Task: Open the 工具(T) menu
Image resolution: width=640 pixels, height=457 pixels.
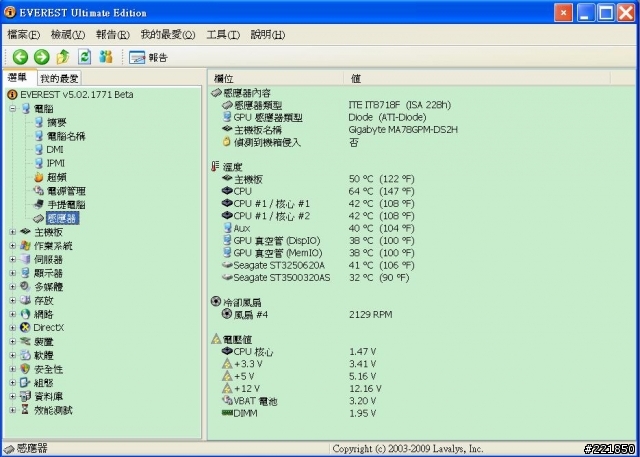Action: [x=223, y=35]
